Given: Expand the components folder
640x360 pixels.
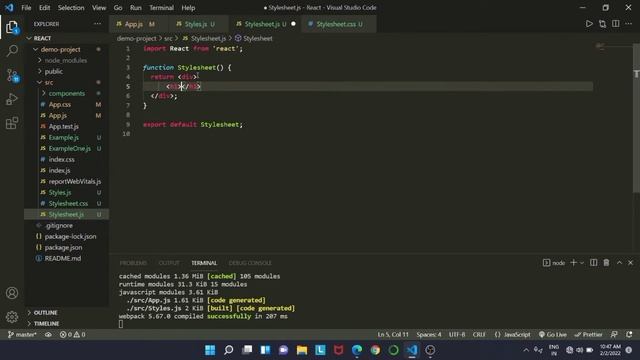Looking at the screenshot, I should pyautogui.click(x=67, y=93).
